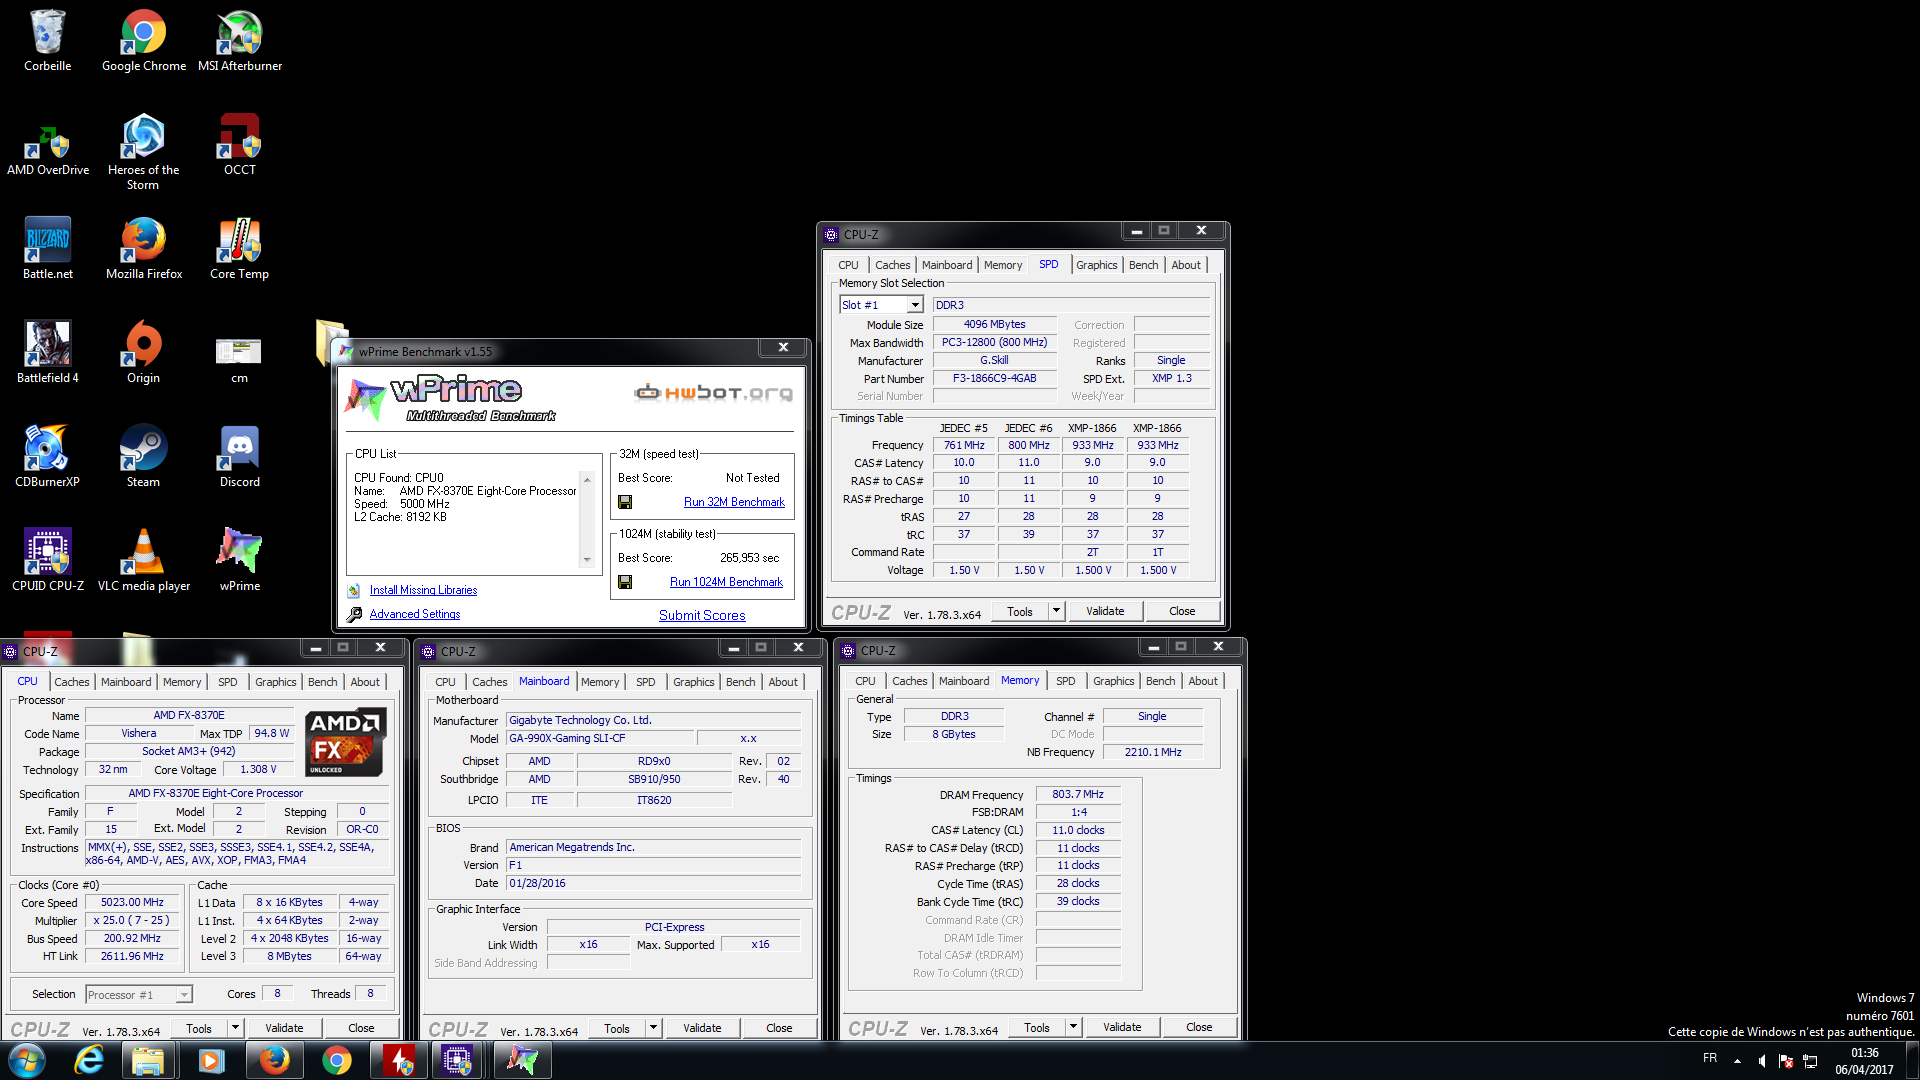
Task: Launch Steam from the desktop
Action: (x=143, y=457)
